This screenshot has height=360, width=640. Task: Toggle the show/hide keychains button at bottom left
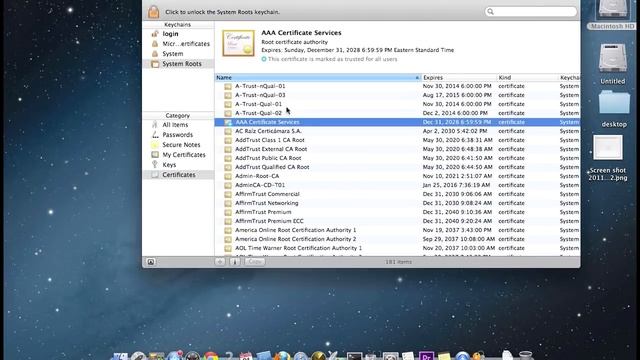pyautogui.click(x=151, y=262)
